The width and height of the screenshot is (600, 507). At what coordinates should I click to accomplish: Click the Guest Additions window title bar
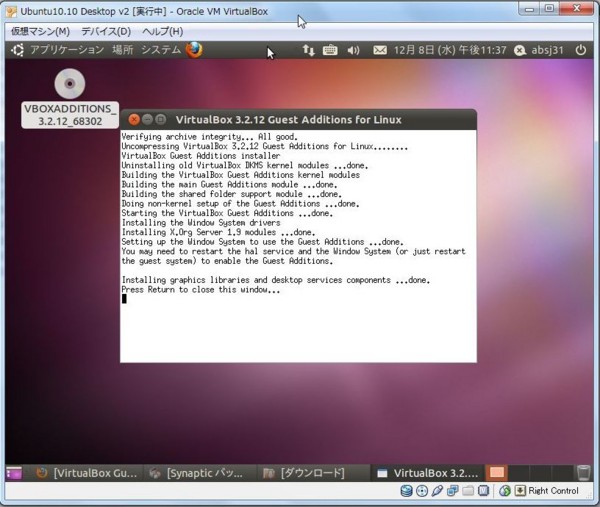(298, 120)
